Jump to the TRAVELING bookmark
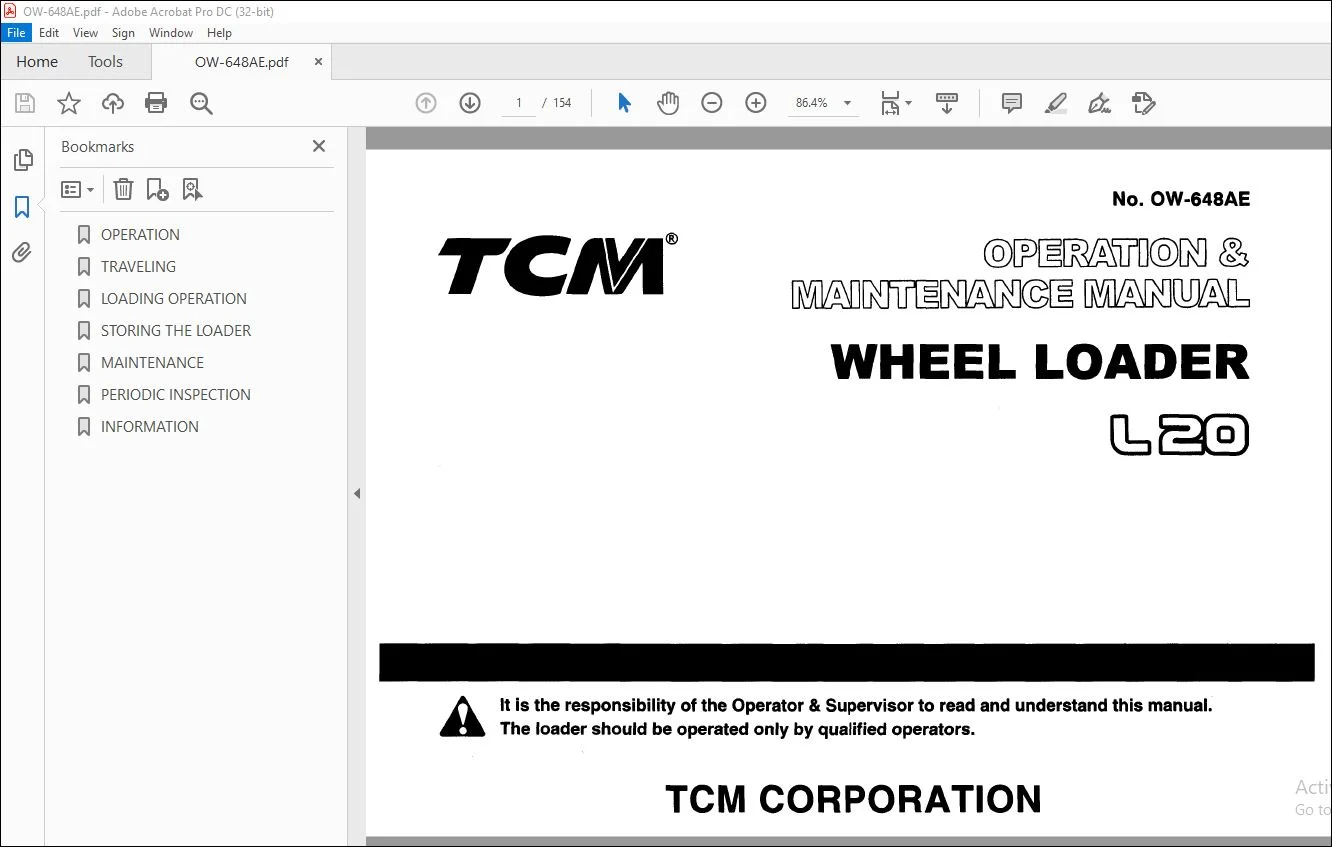Viewport: 1332px width, 847px height. [138, 267]
